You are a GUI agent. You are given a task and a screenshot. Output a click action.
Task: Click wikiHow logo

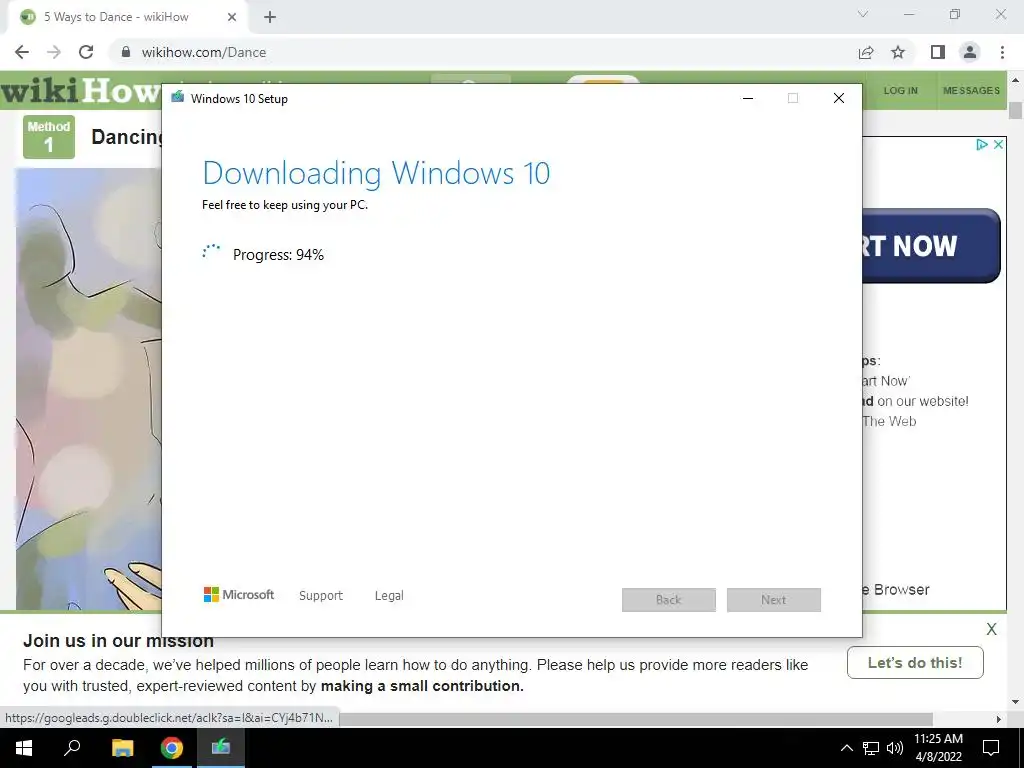tap(81, 90)
